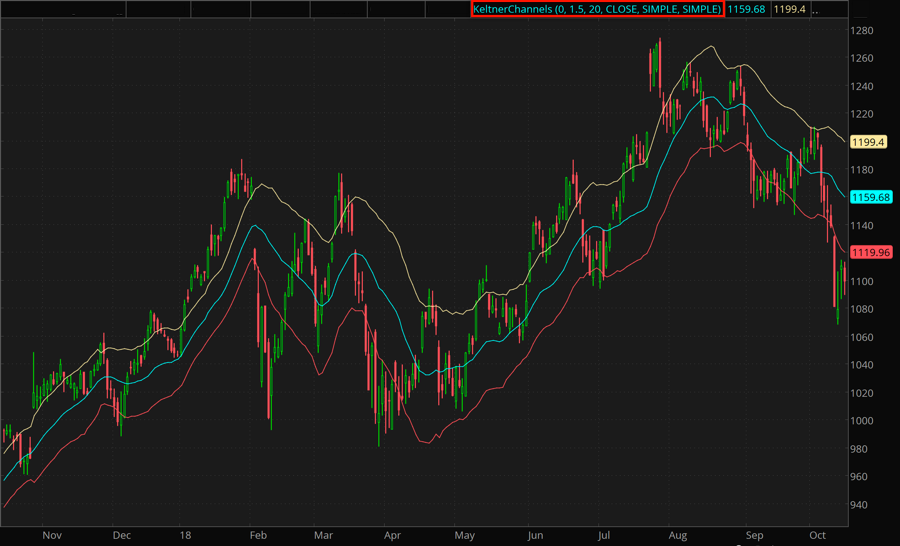The image size is (900, 546).
Task: Click the Oct label on time axis
Action: (817, 535)
